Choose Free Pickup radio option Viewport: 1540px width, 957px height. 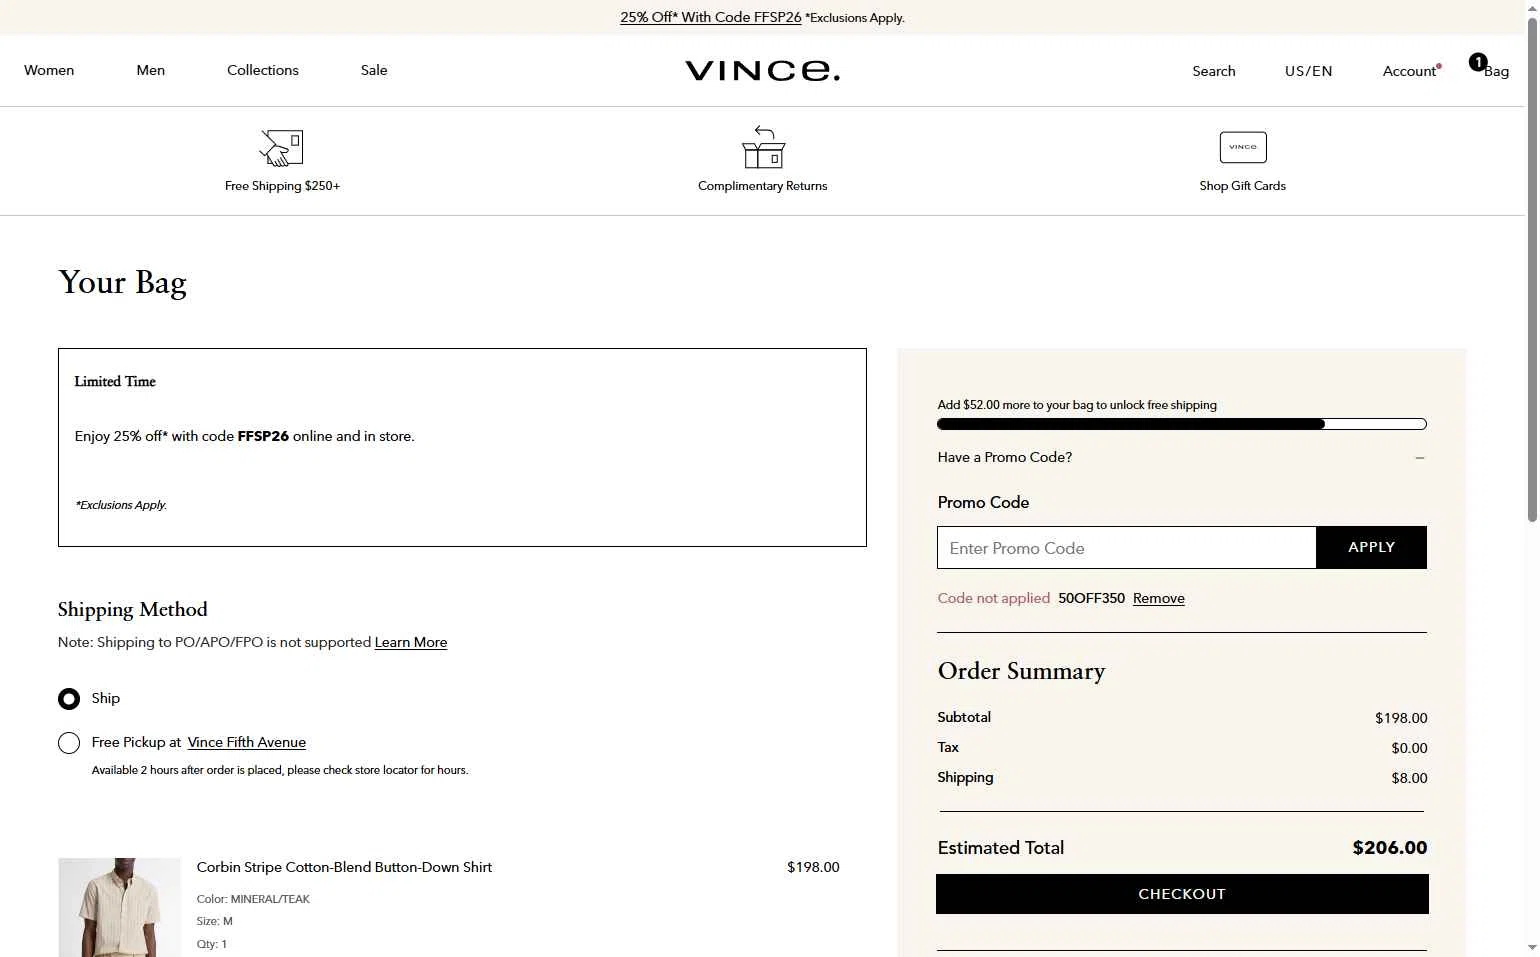click(x=69, y=743)
